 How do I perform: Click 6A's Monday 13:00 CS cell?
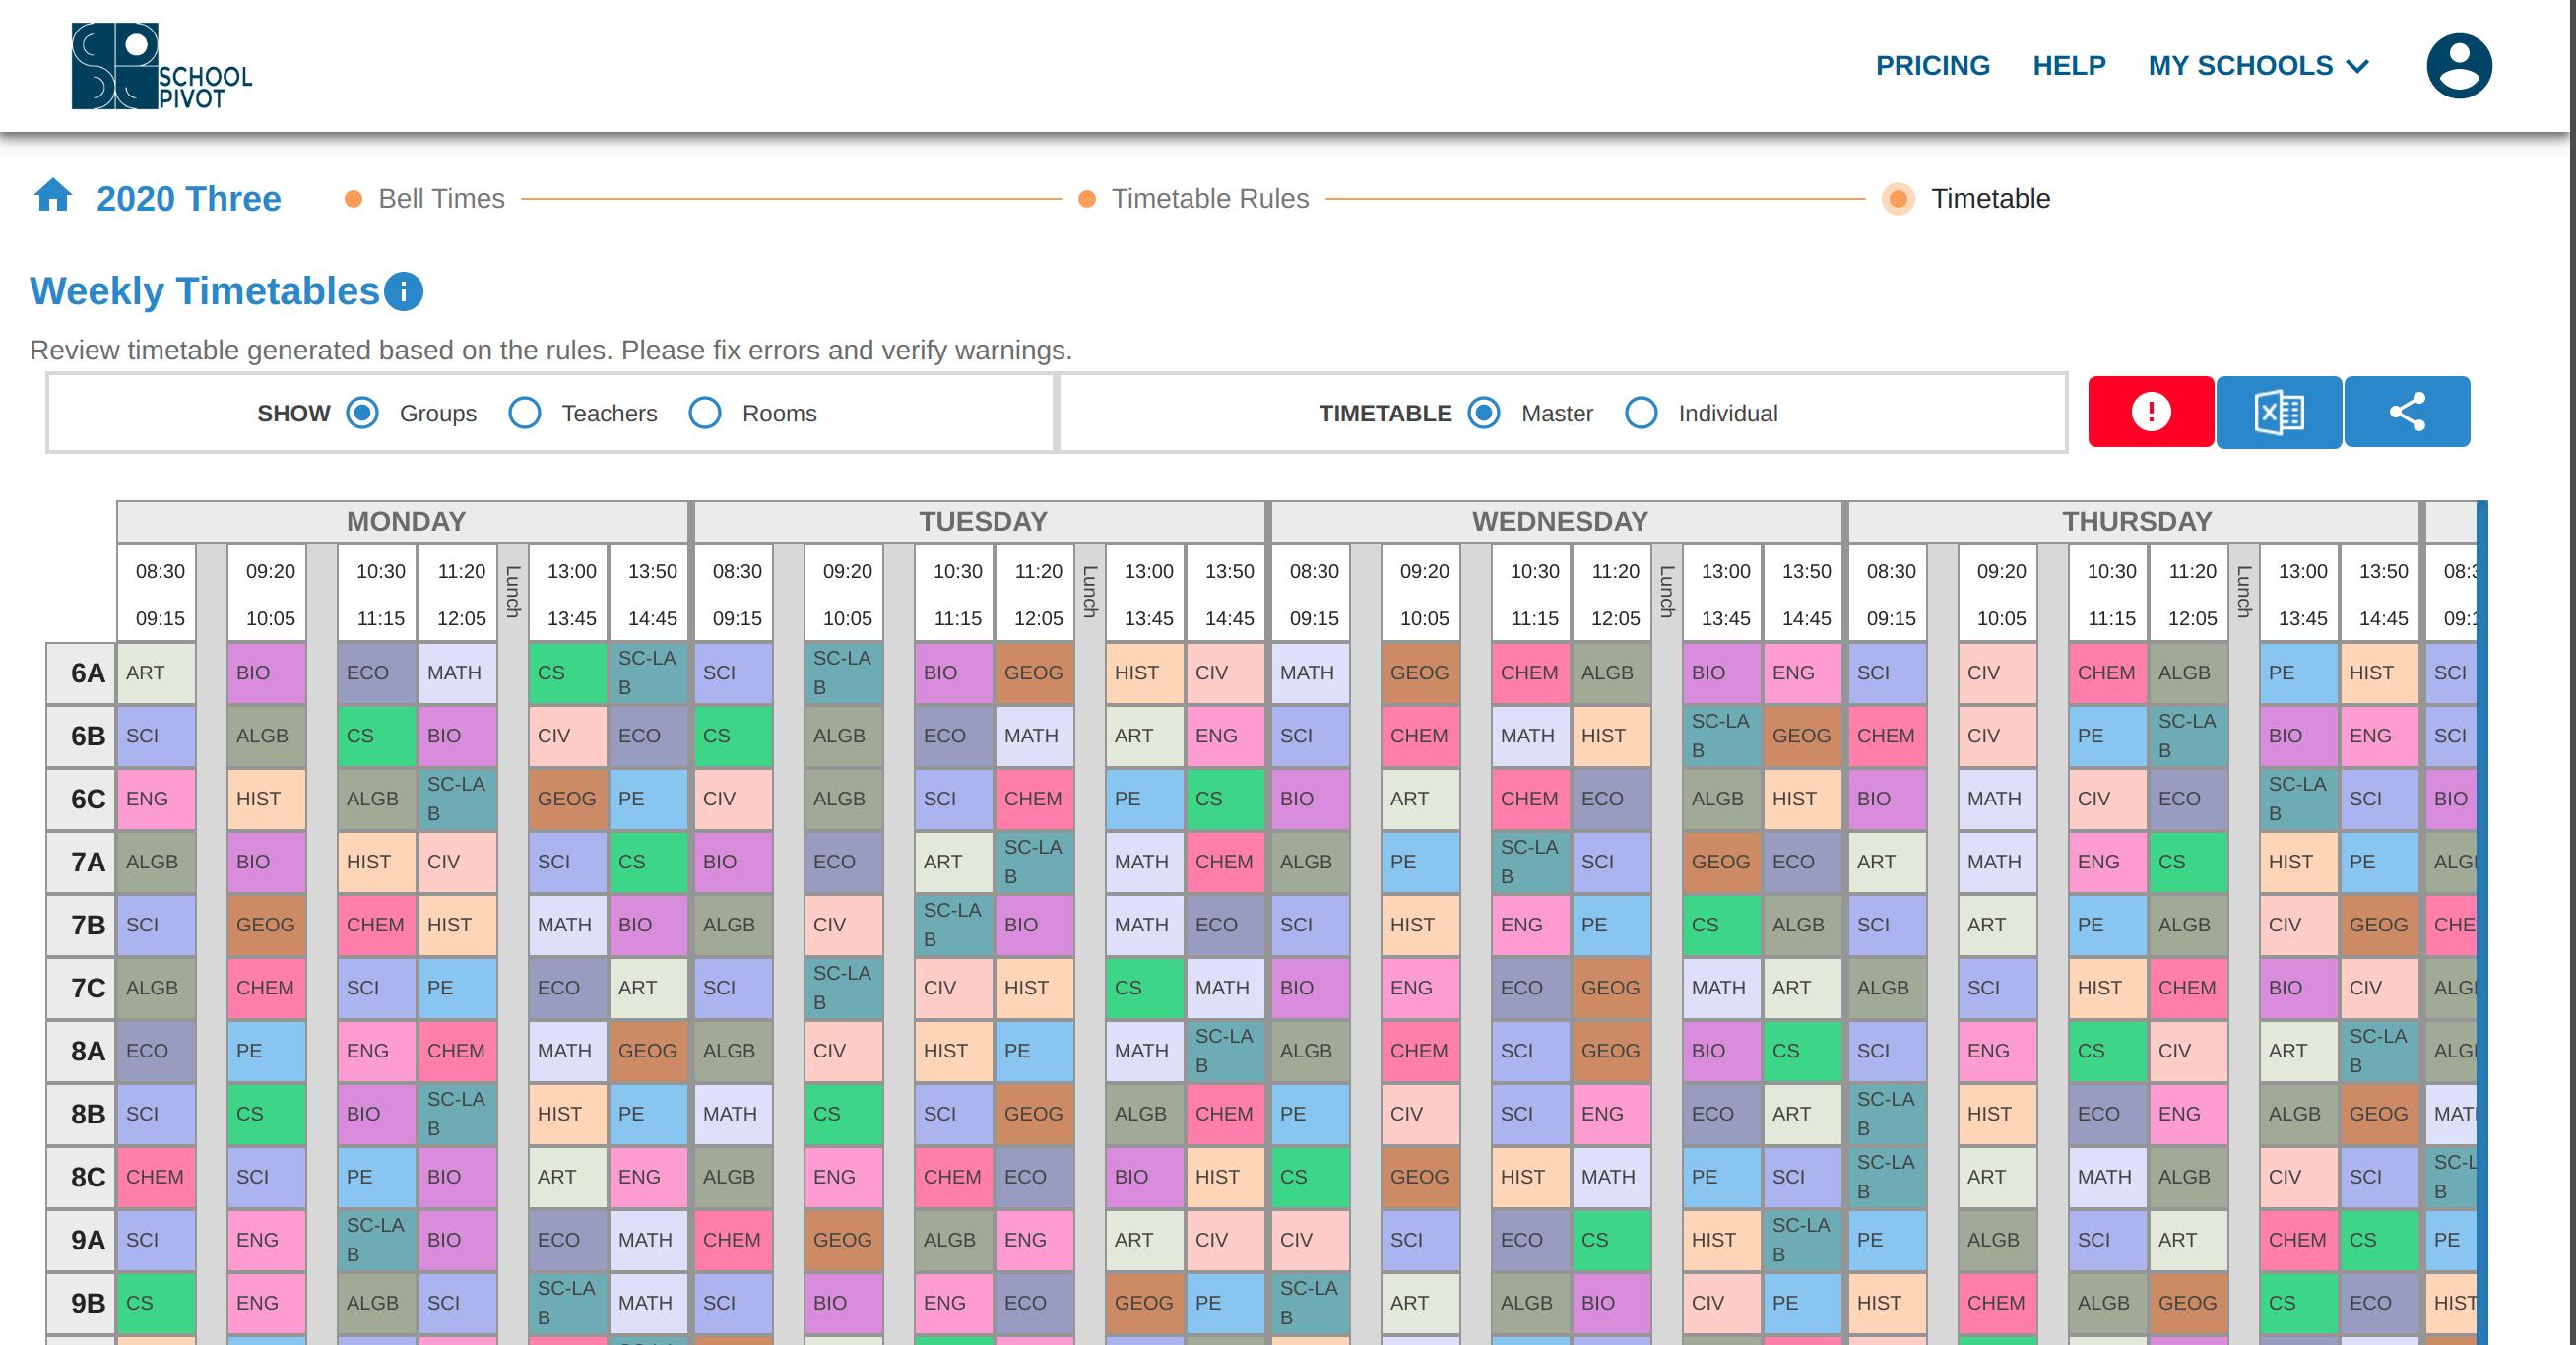(x=567, y=673)
